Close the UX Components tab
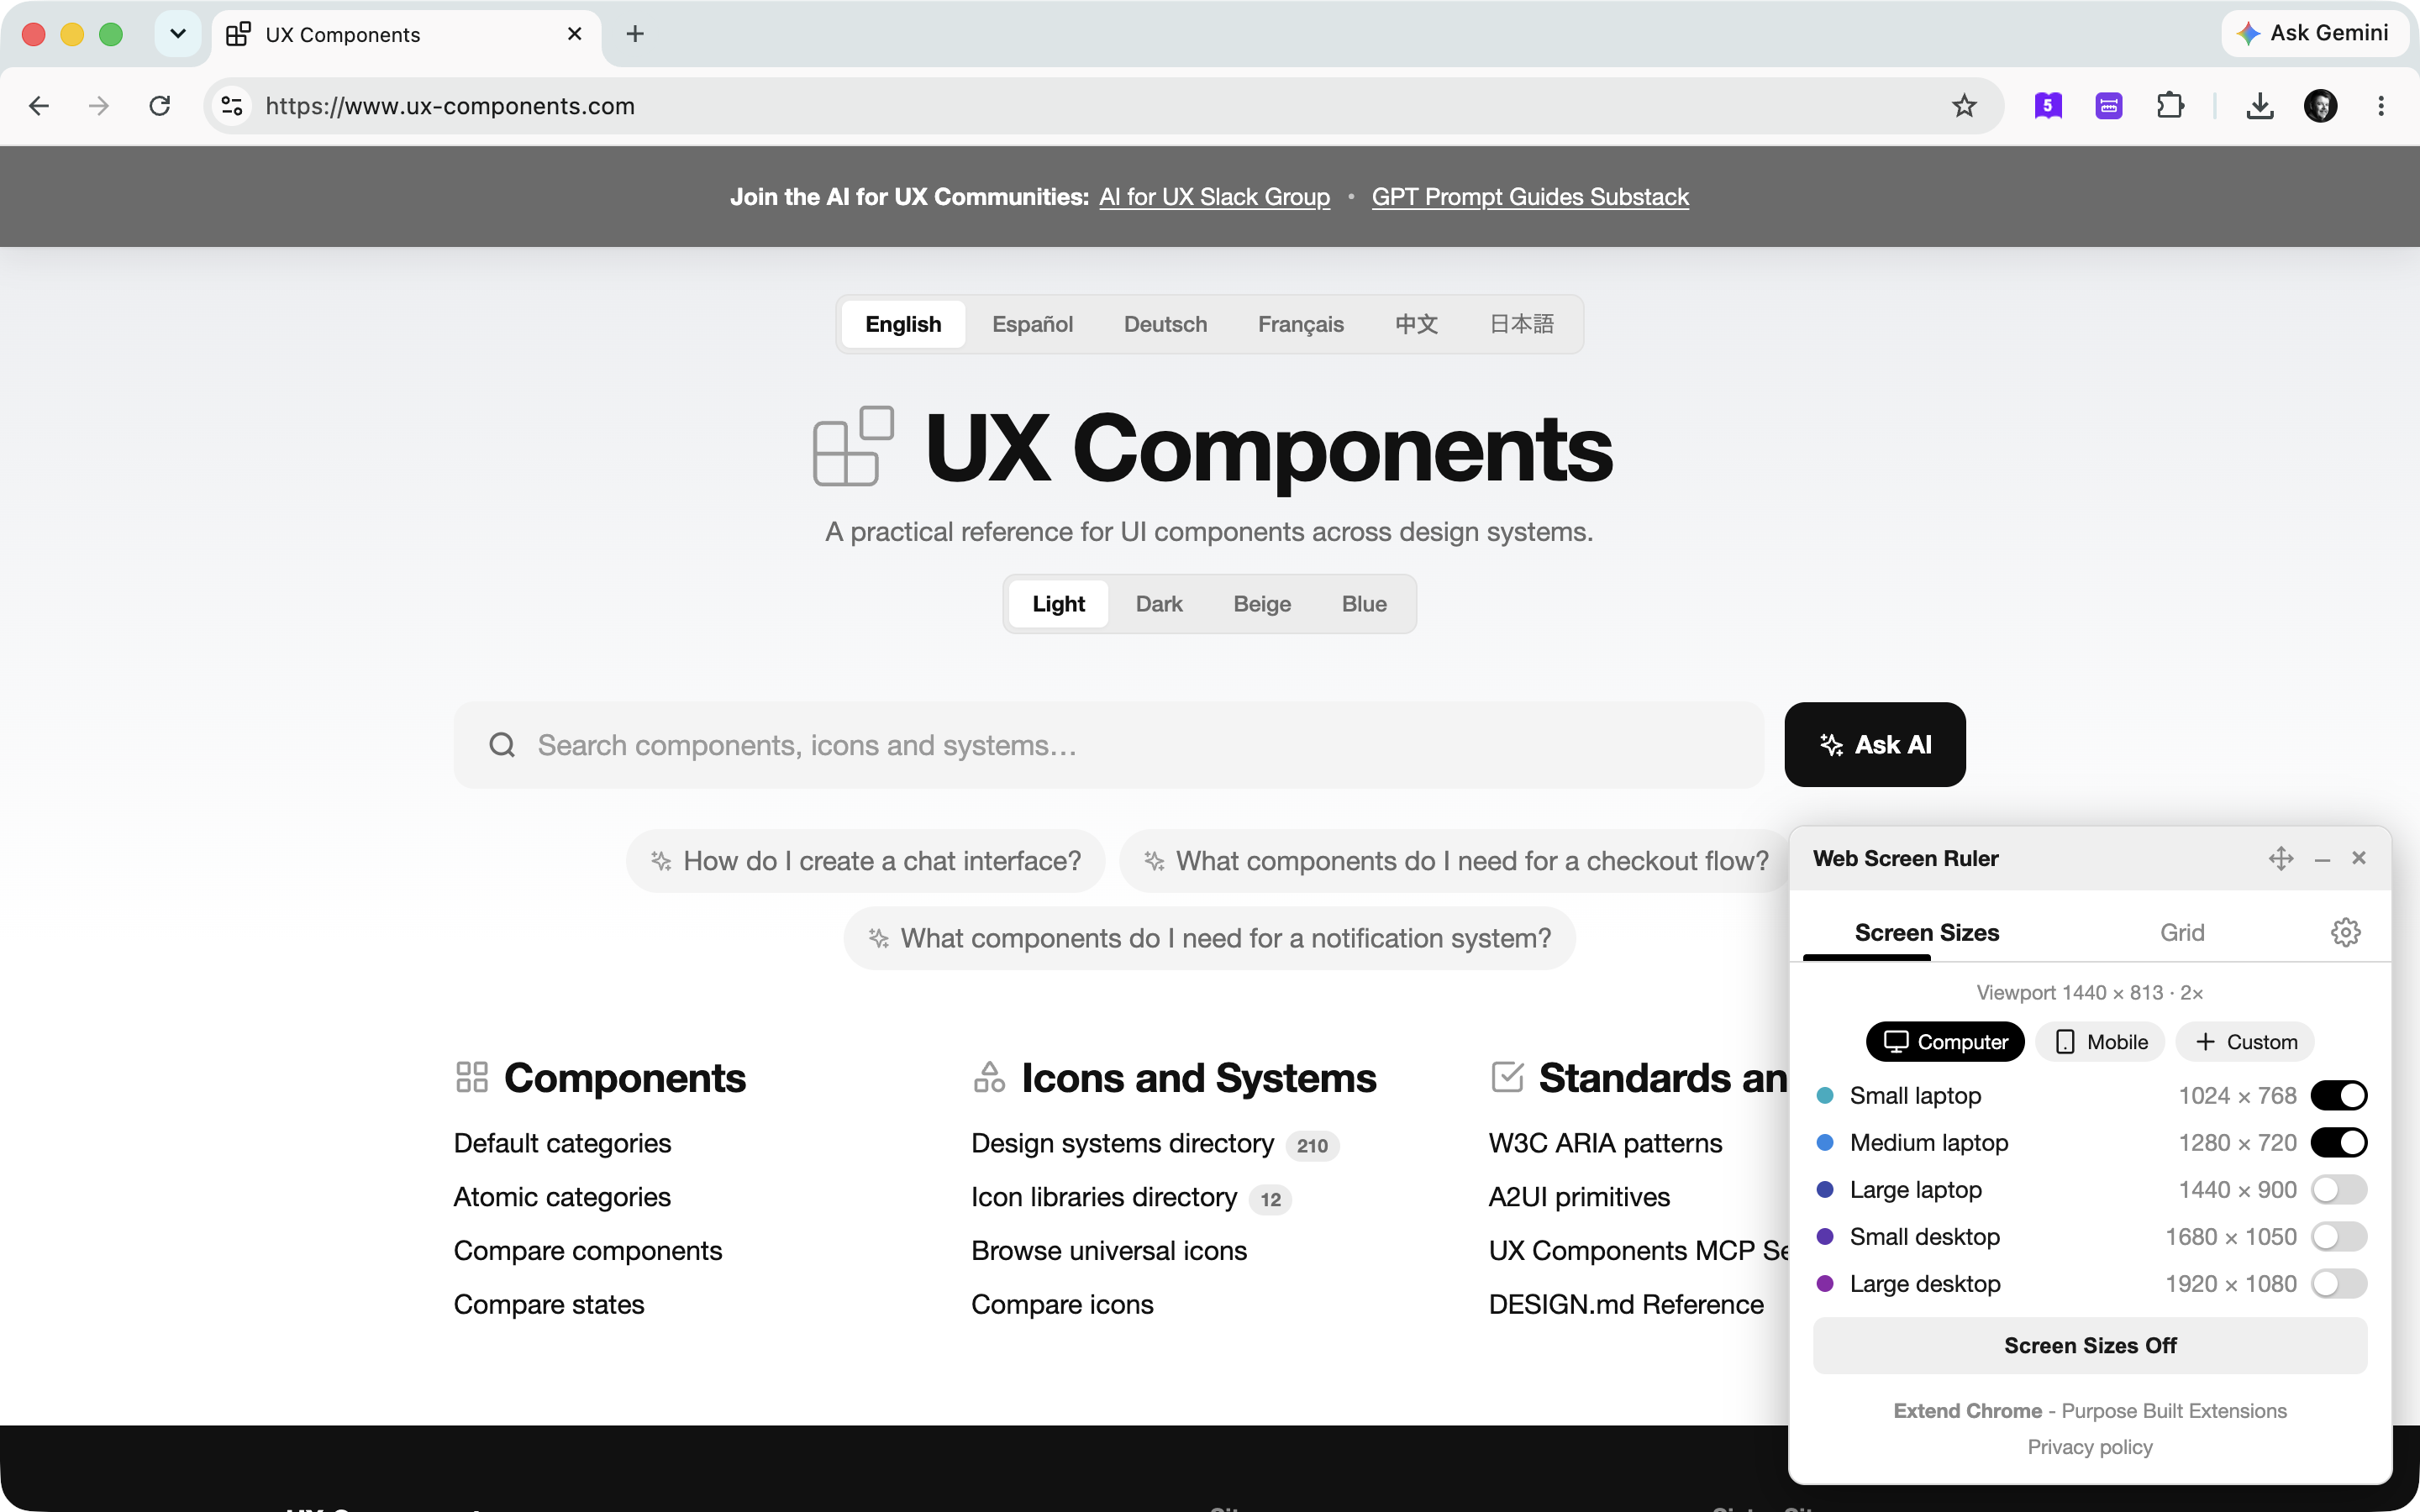The width and height of the screenshot is (2420, 1512). (575, 34)
